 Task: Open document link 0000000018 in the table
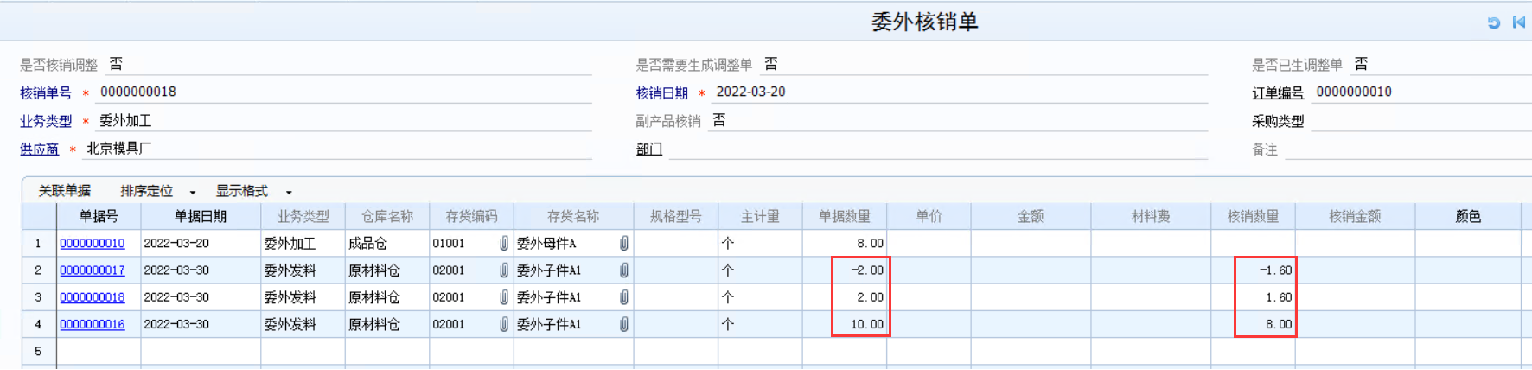(92, 297)
